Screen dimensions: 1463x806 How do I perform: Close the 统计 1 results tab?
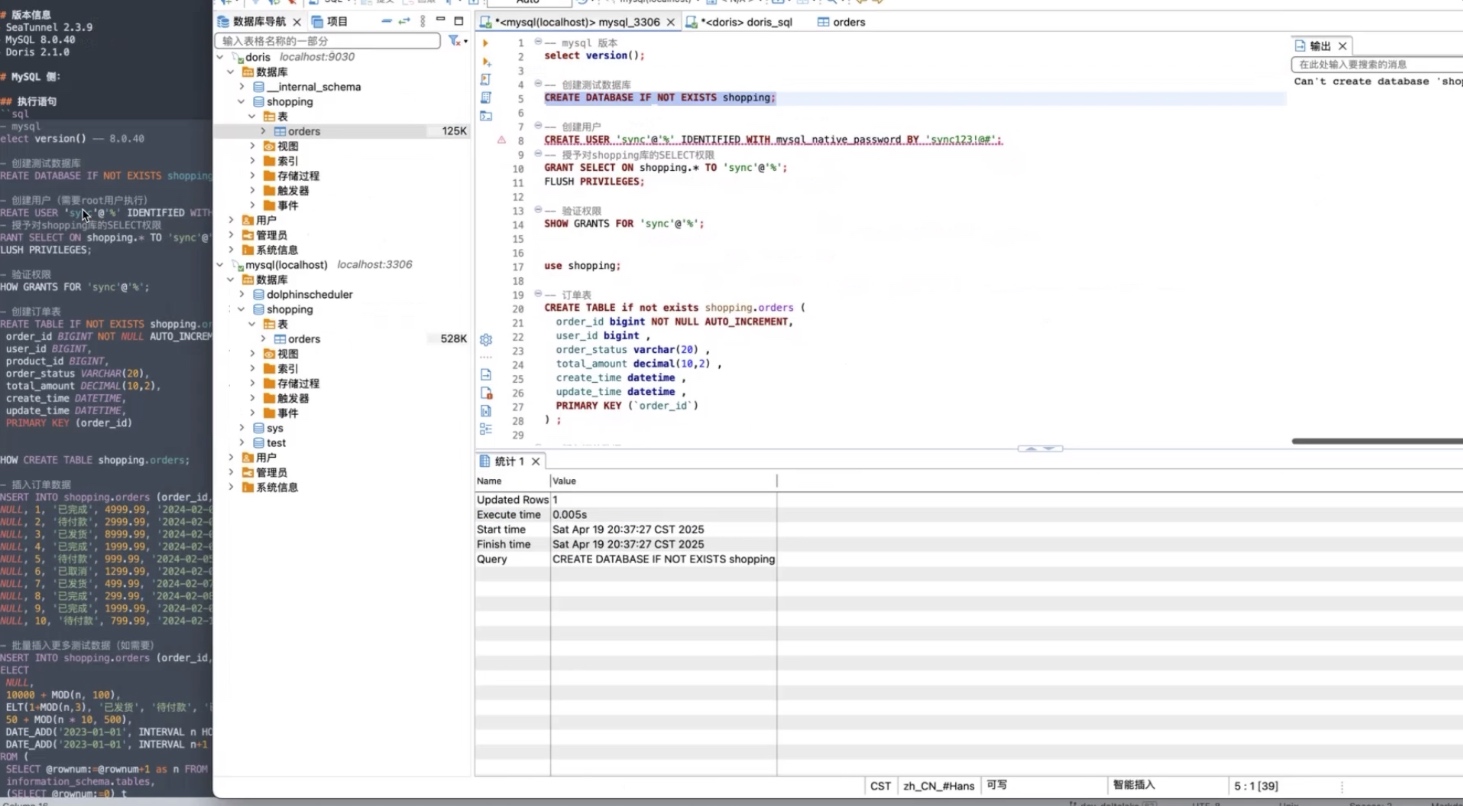click(x=536, y=461)
